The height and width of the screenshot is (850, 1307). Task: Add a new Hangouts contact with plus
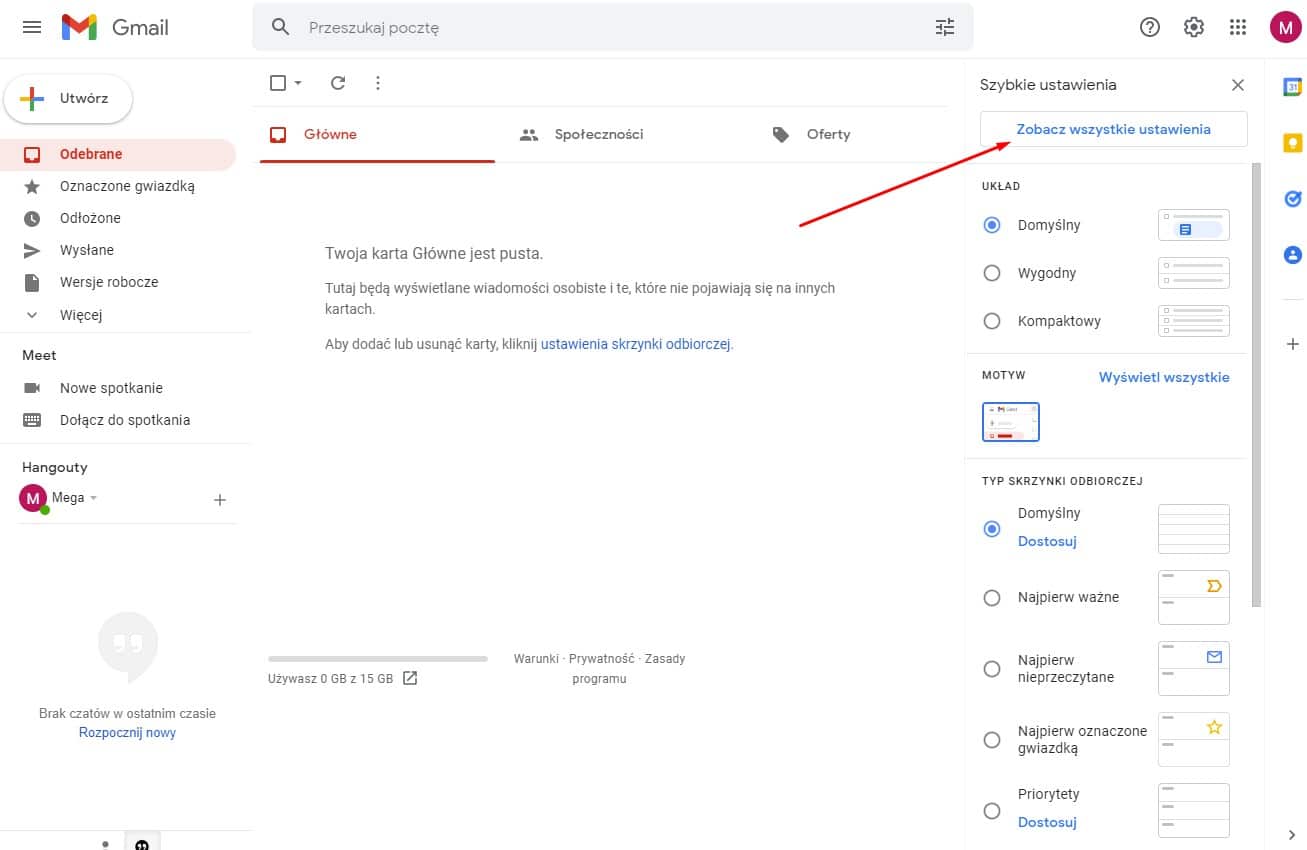click(220, 500)
